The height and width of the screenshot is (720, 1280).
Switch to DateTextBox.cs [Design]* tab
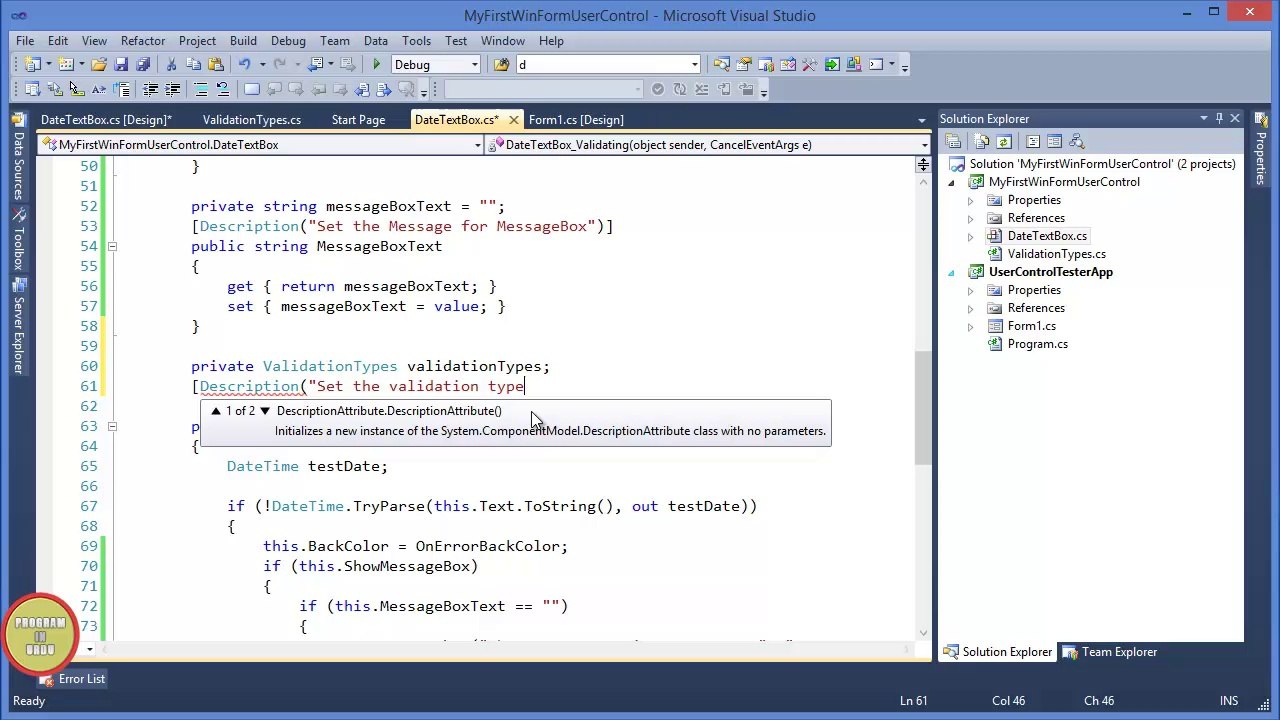pos(106,120)
